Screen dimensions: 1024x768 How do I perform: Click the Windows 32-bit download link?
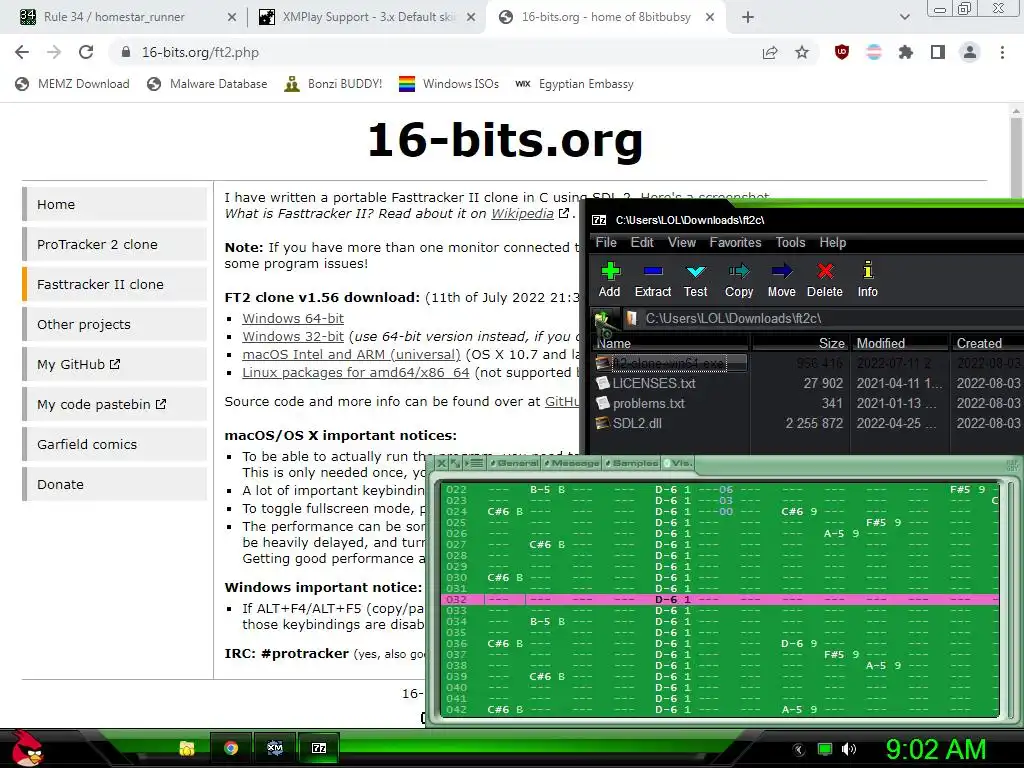point(293,336)
